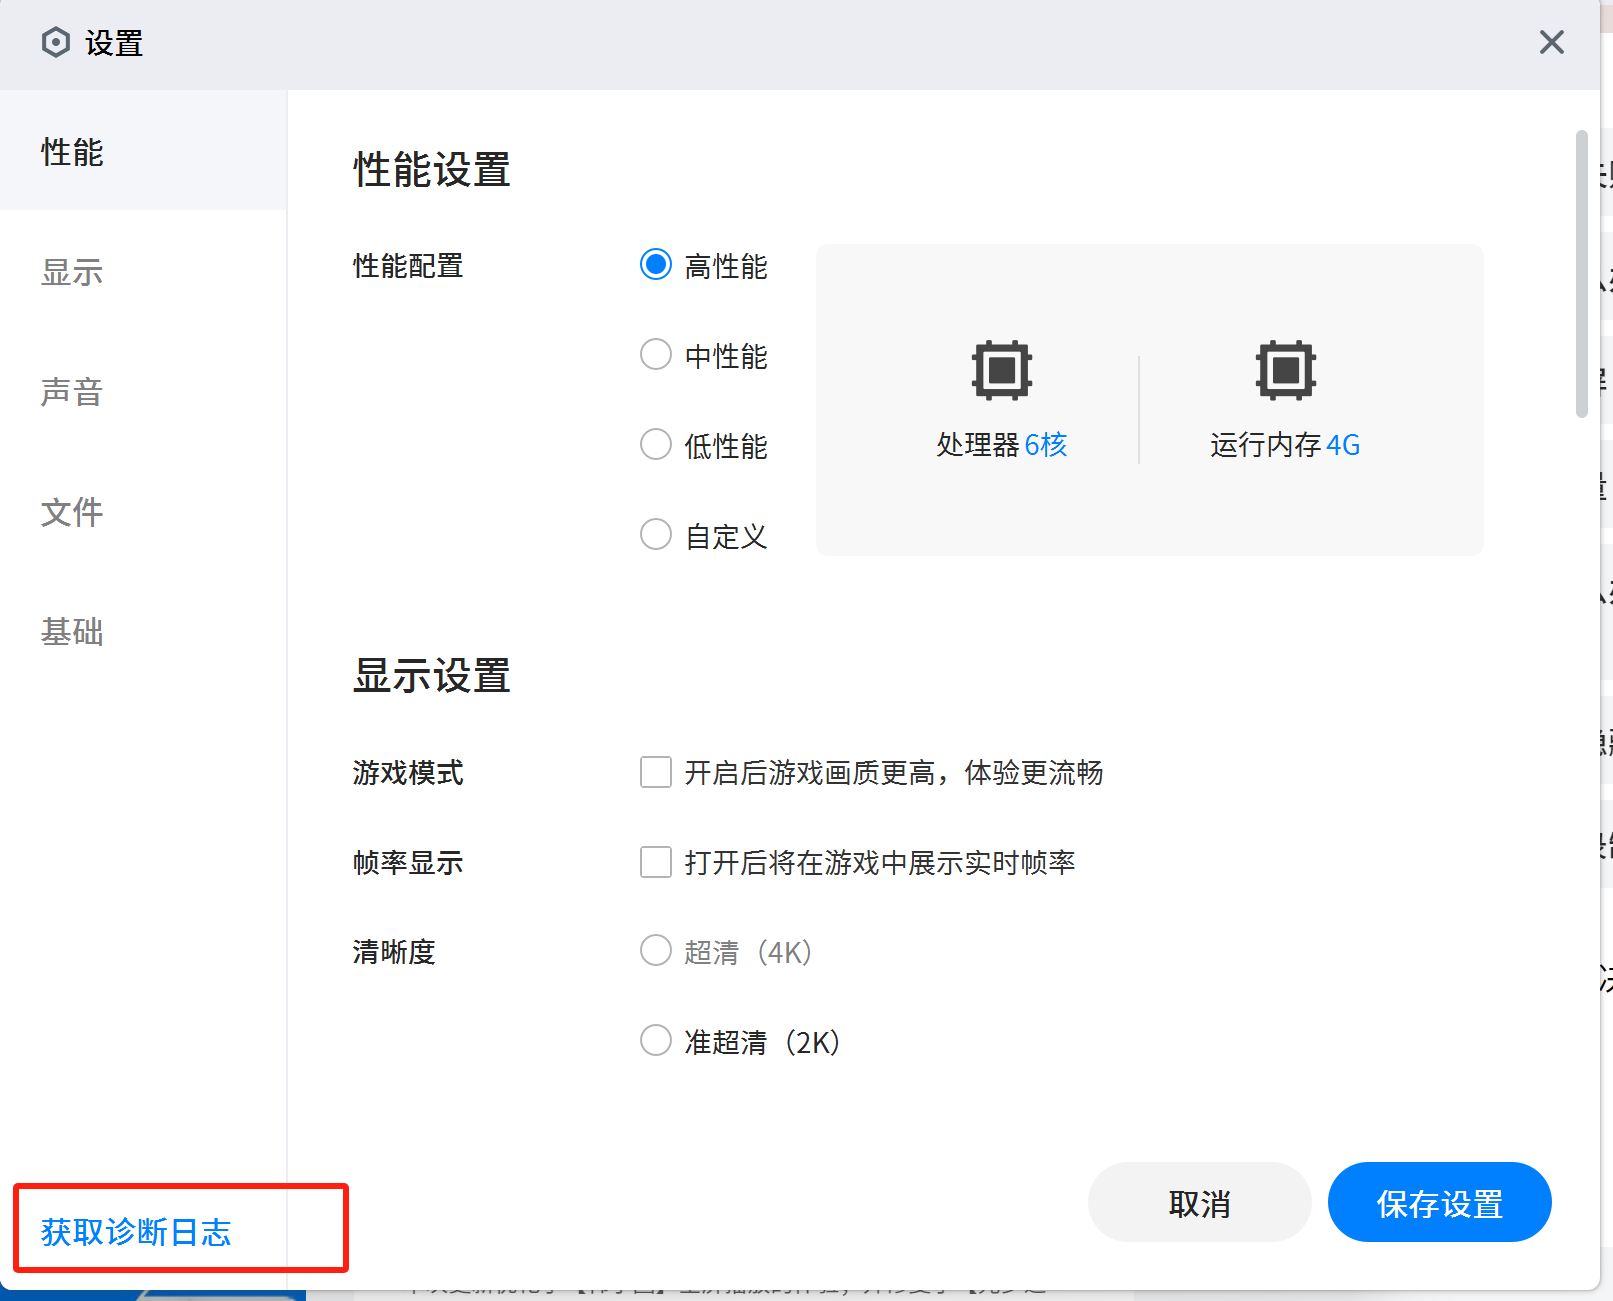Pick the 自定义 performance option
Screen dimensions: 1613x1301
tap(656, 534)
